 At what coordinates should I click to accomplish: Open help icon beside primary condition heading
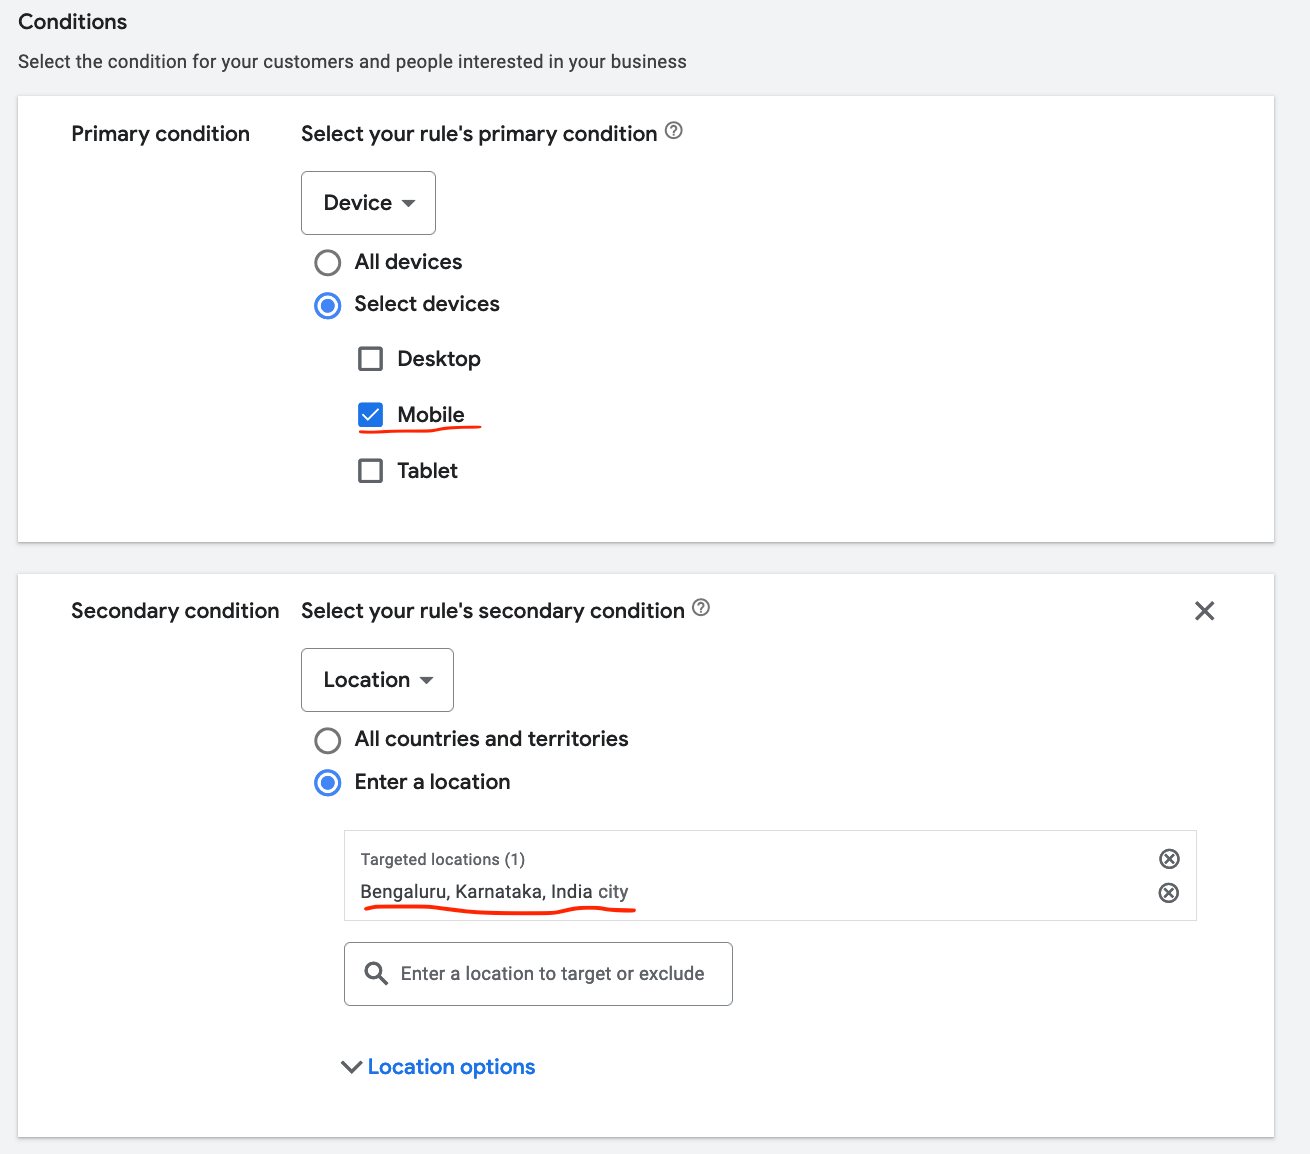[x=674, y=131]
